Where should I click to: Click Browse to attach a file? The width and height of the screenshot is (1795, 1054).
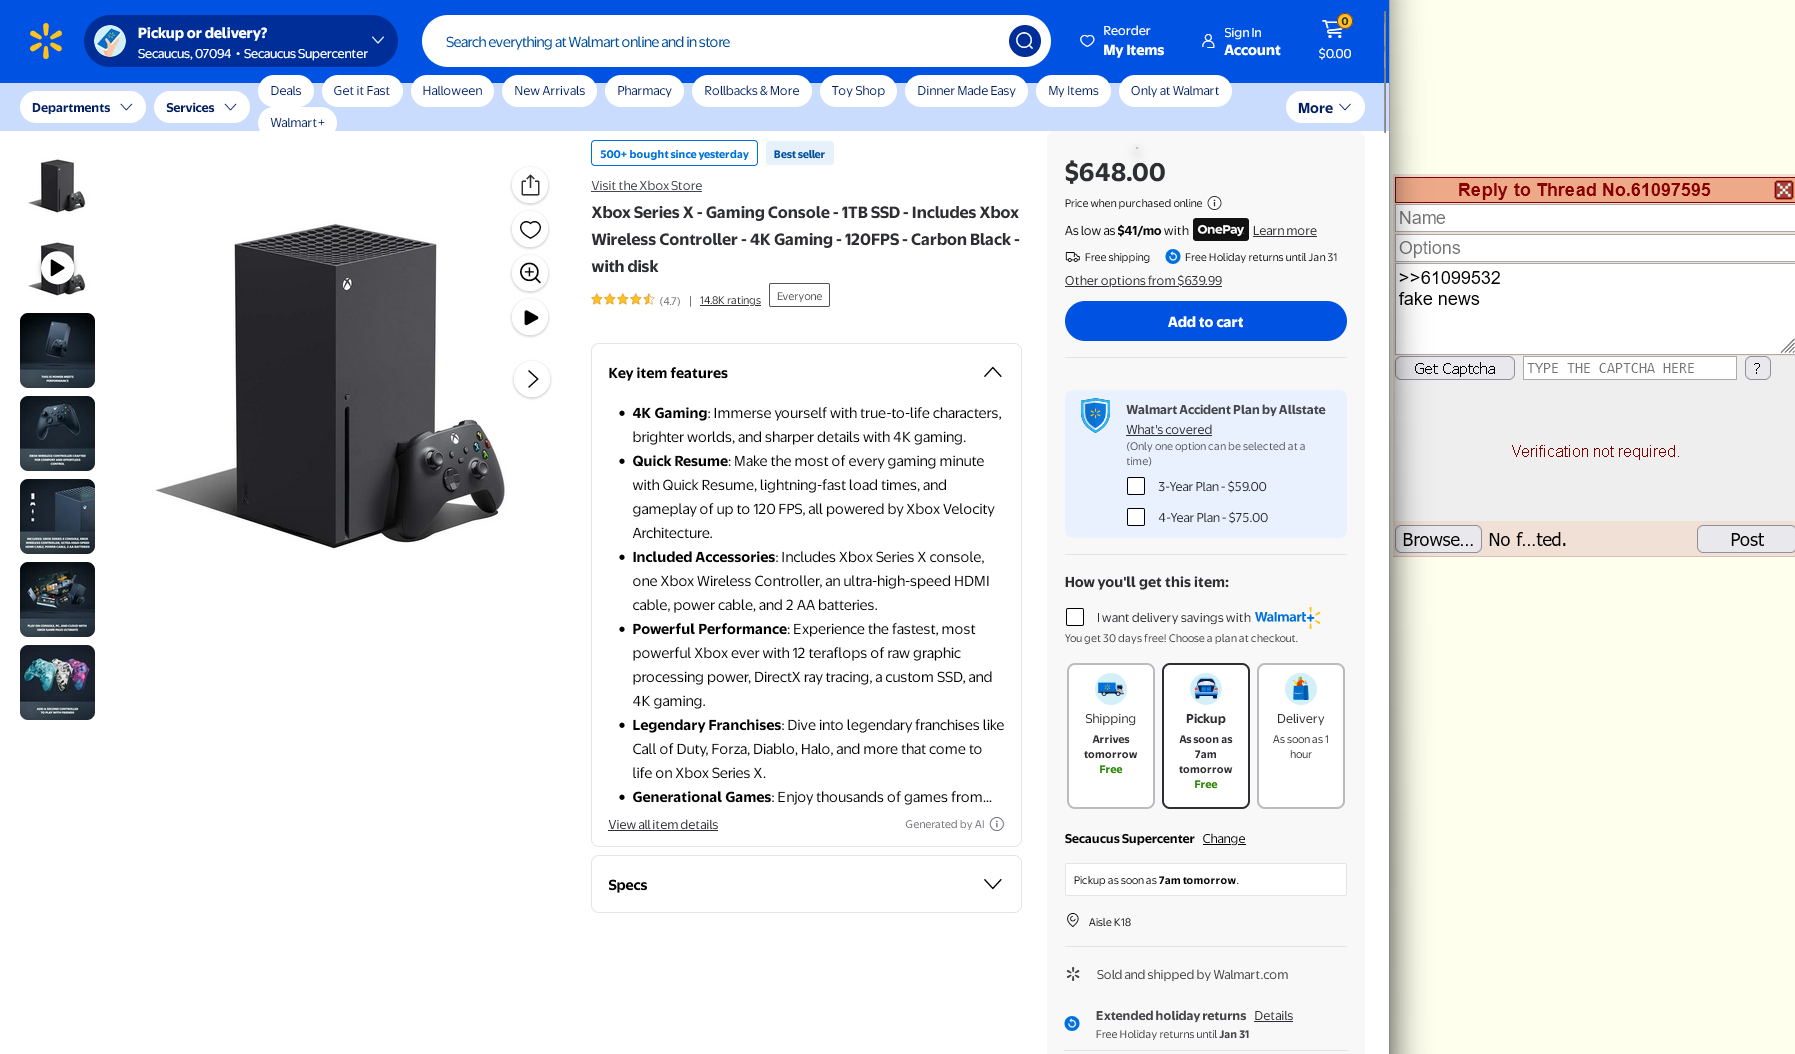tap(1438, 540)
